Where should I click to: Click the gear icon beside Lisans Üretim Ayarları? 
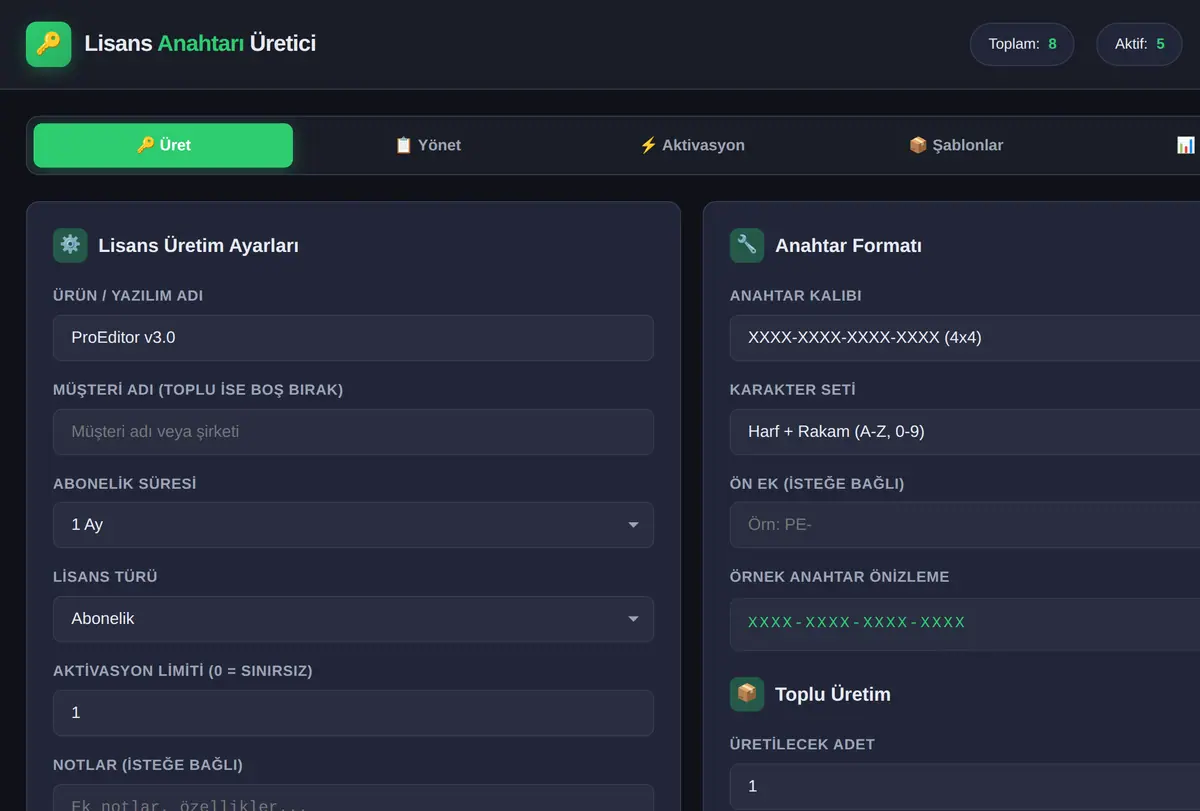coord(70,245)
